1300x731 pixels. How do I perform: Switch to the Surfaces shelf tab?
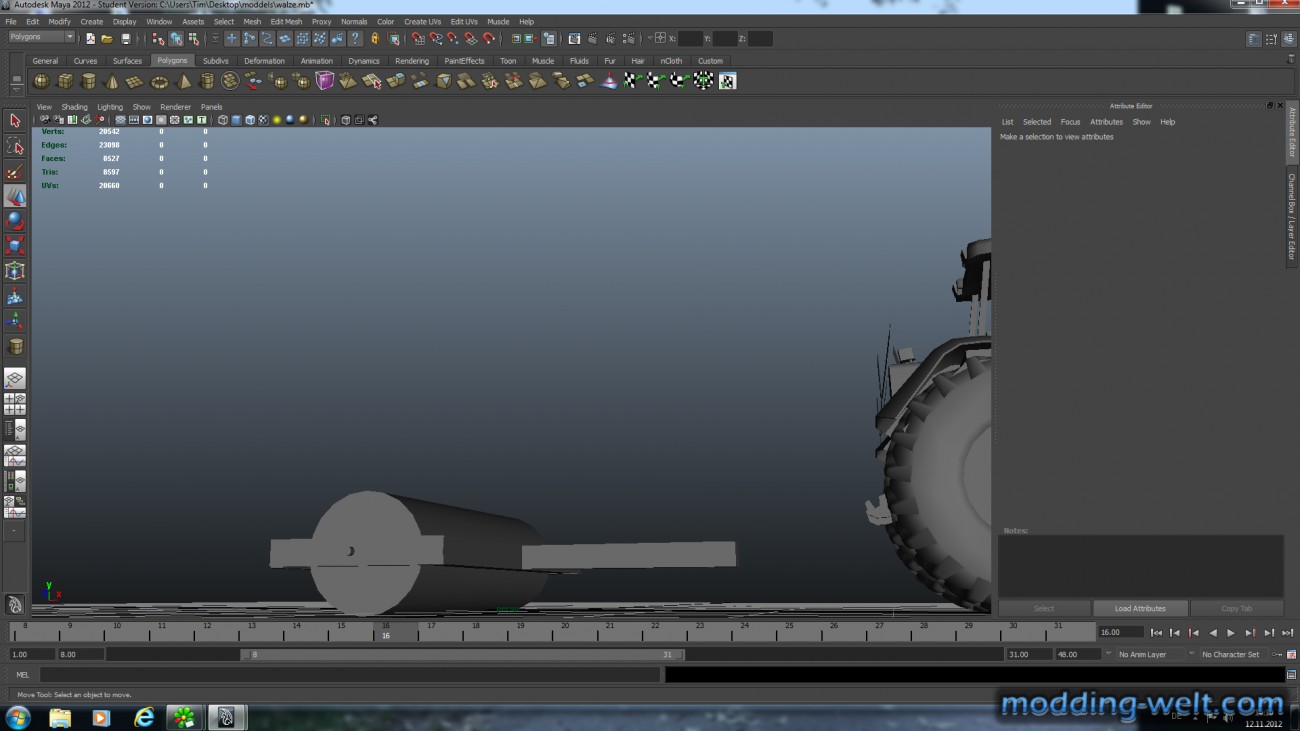tap(127, 61)
